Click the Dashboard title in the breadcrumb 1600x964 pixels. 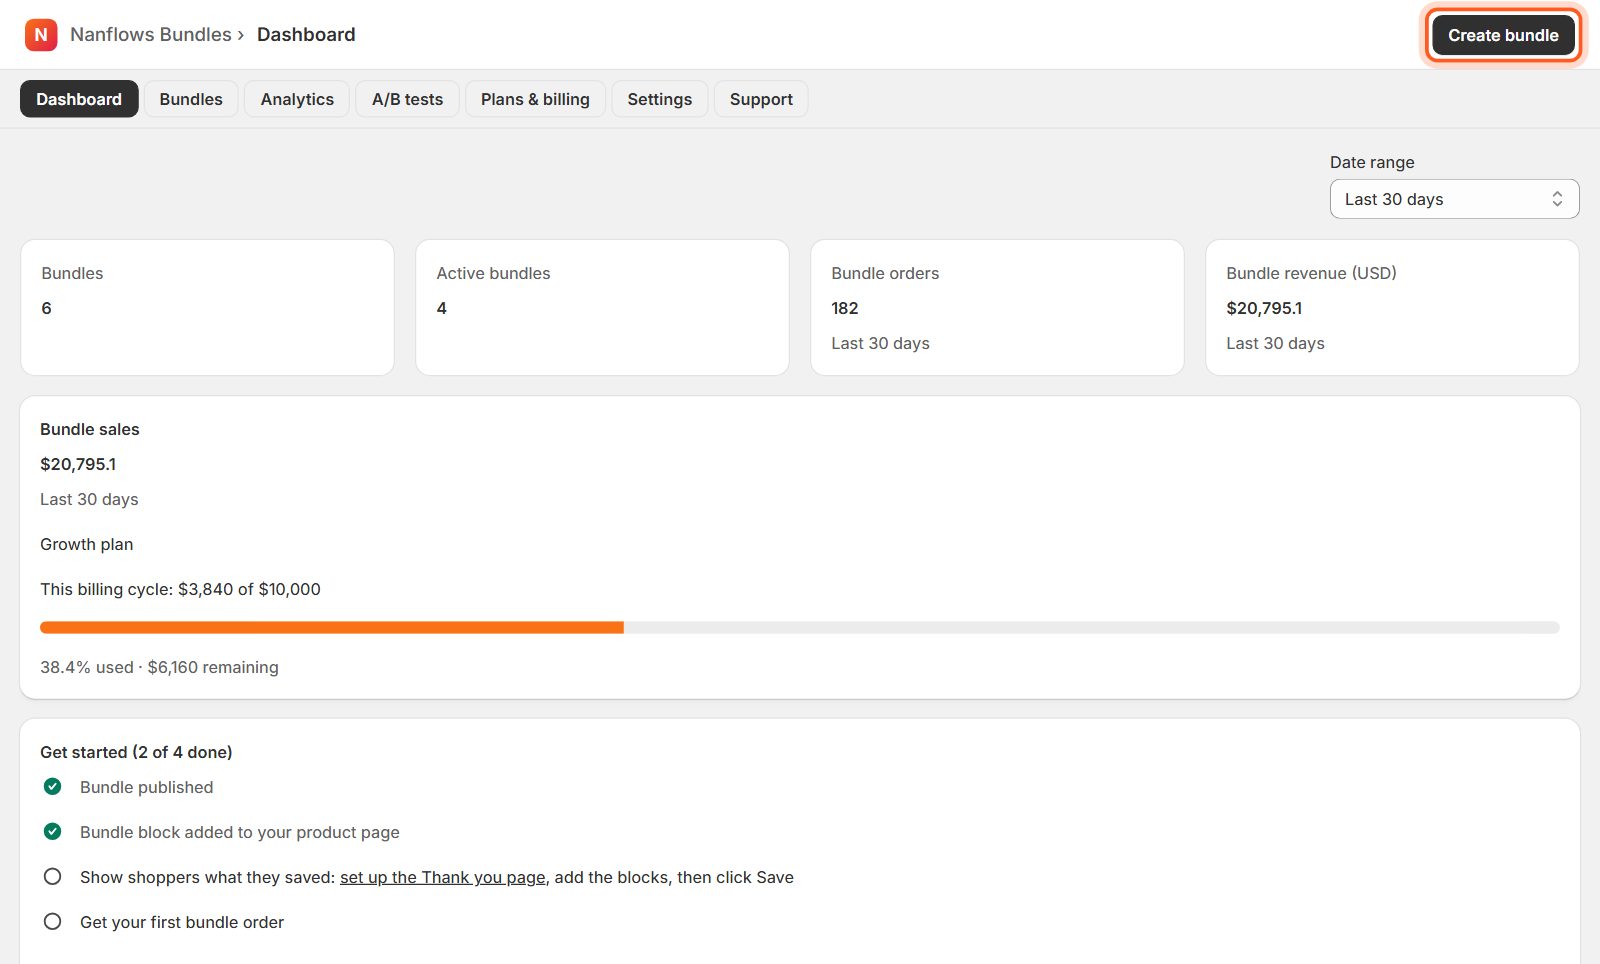(x=306, y=35)
